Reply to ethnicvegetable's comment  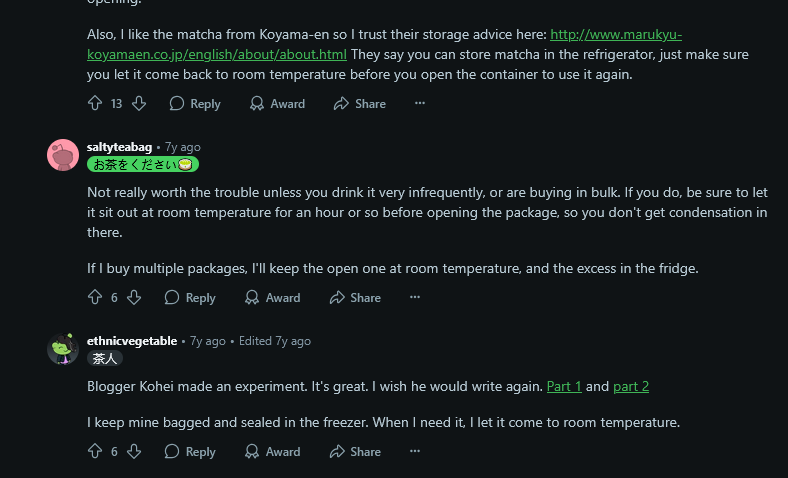190,451
